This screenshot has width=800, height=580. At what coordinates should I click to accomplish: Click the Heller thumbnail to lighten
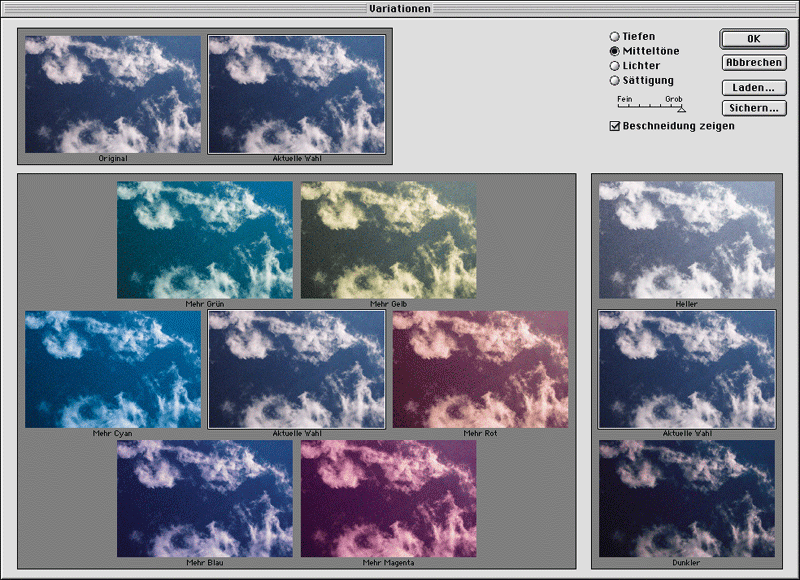point(686,239)
